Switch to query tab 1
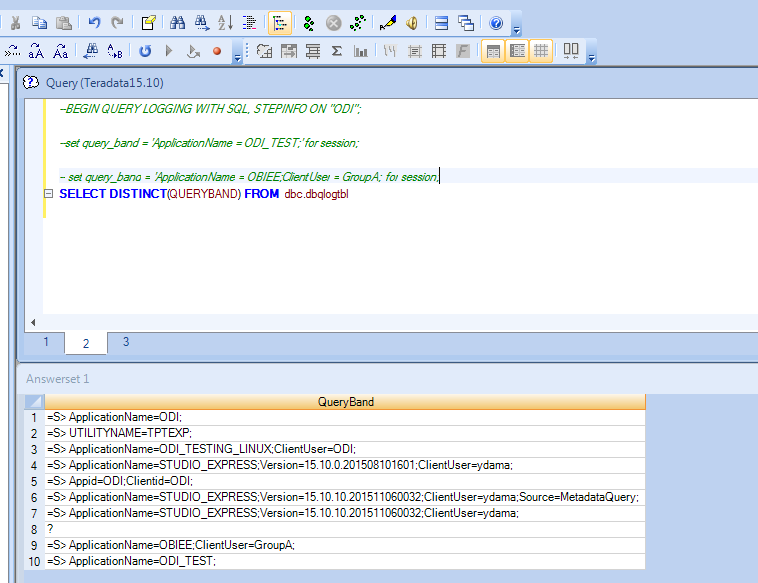The width and height of the screenshot is (758, 583). (45, 342)
